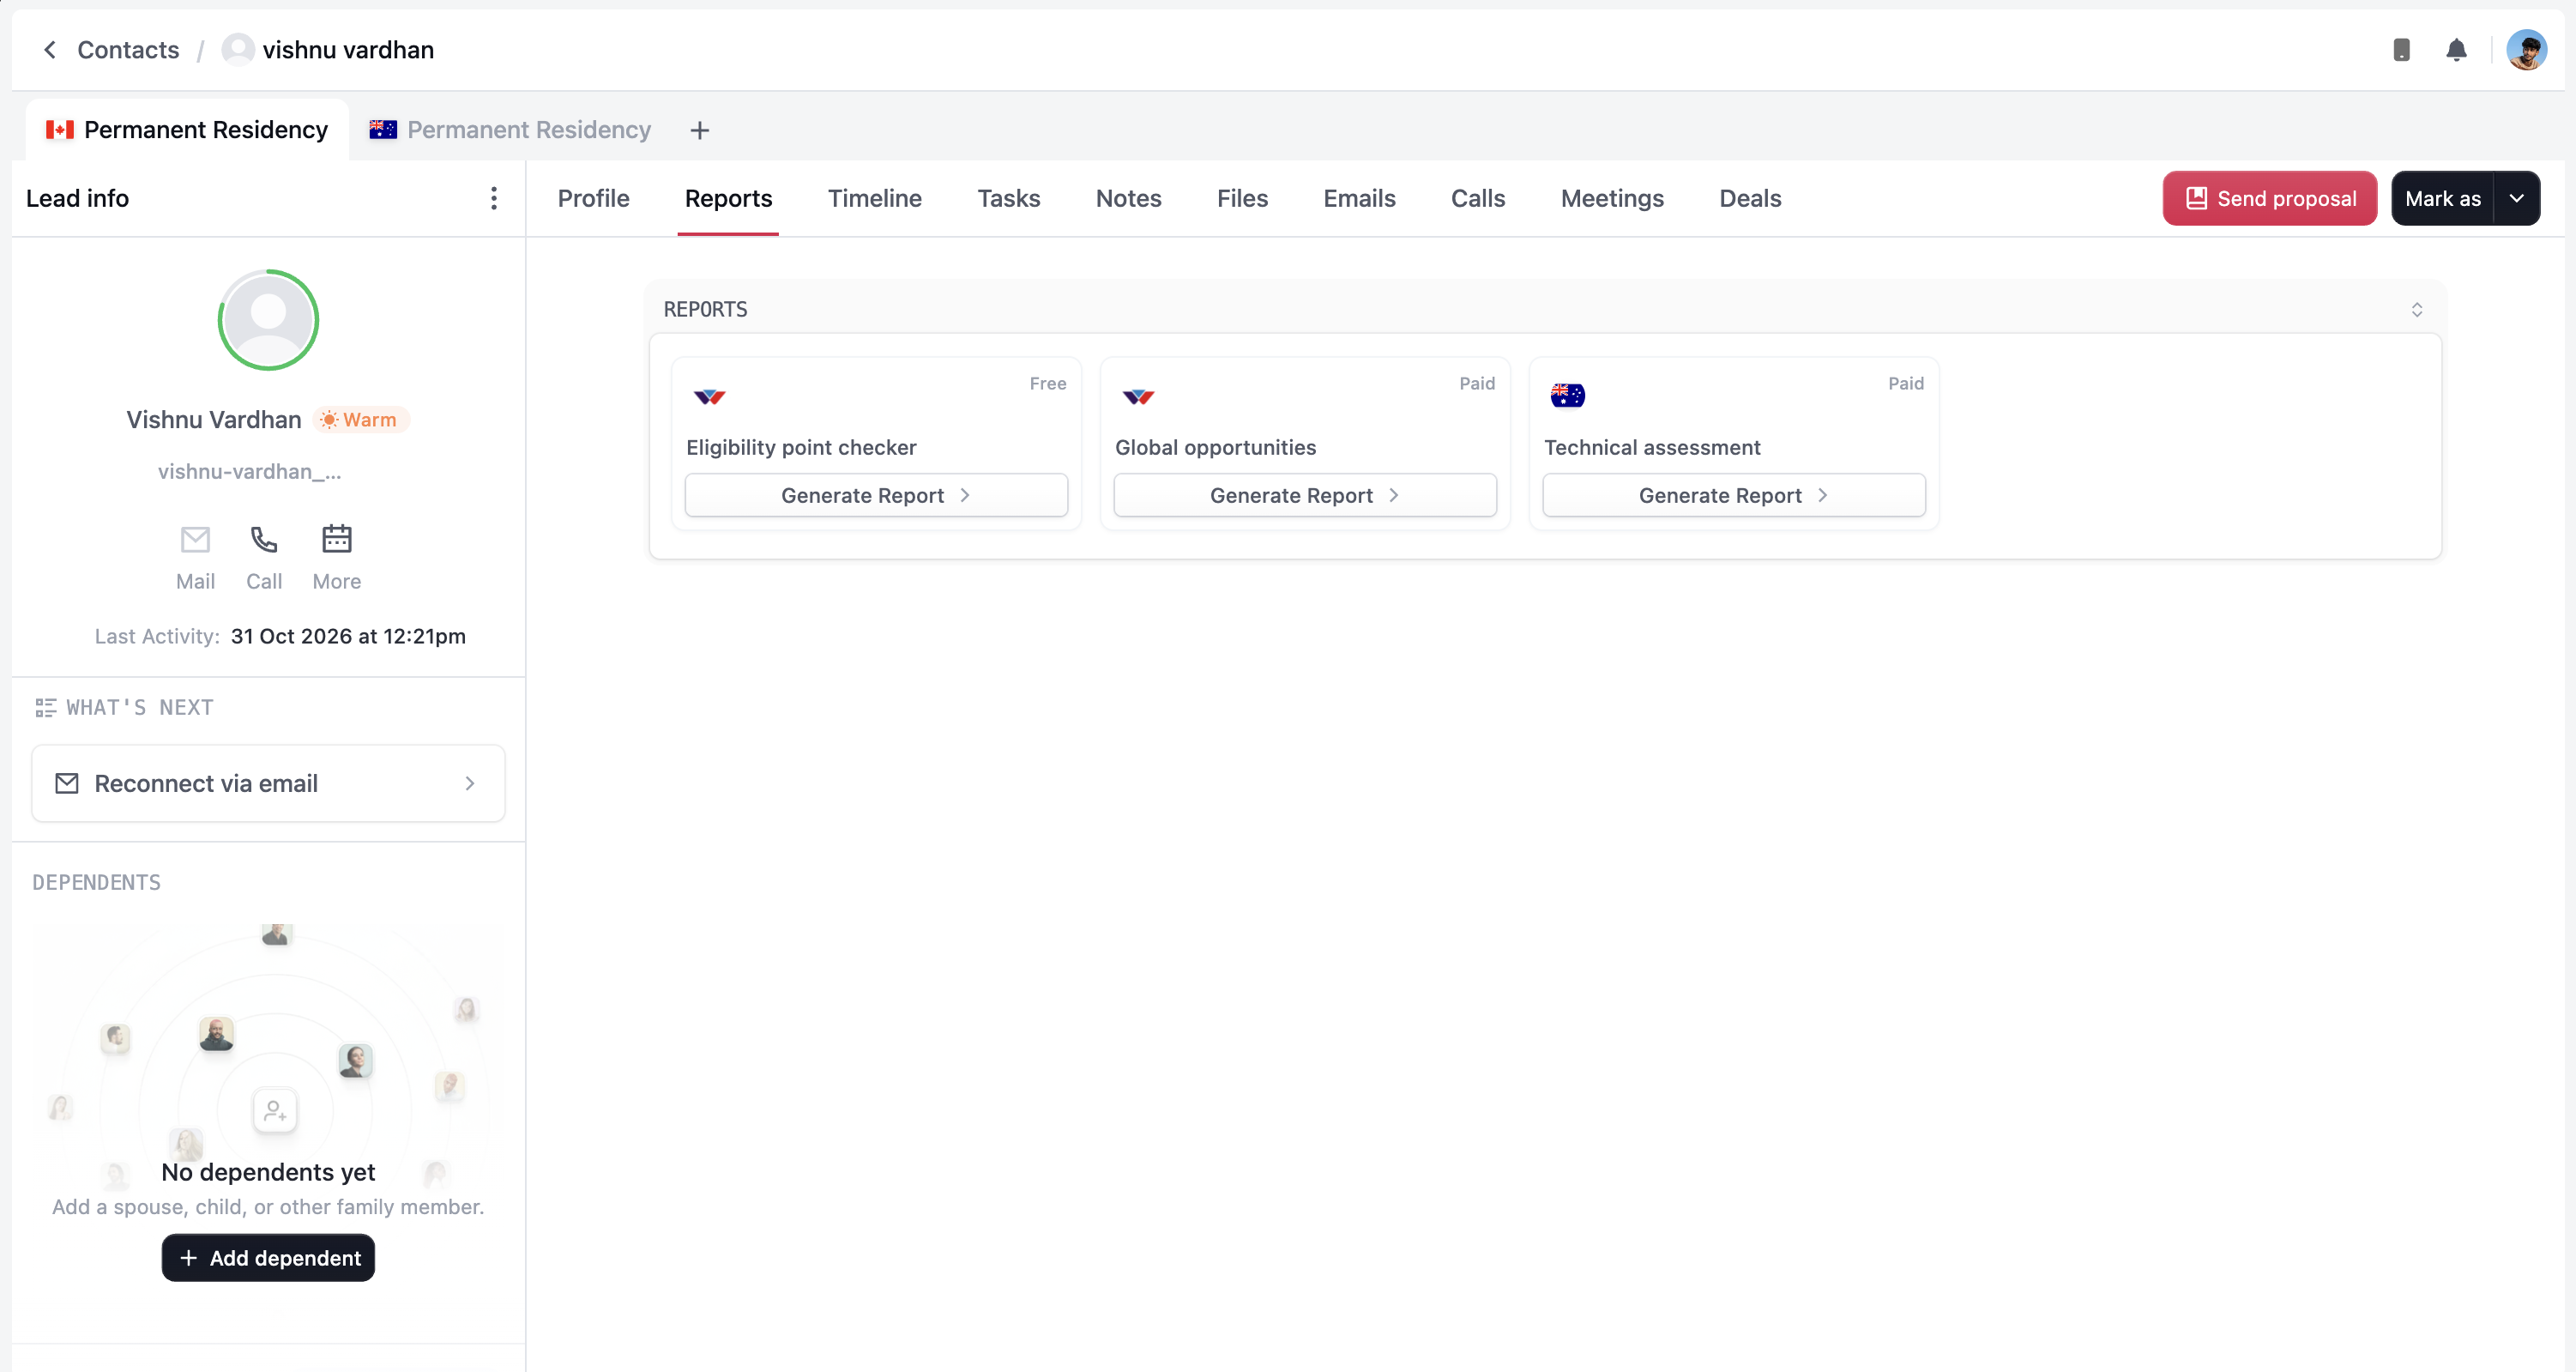Switch to Canada Permanent Residency tab
2576x1372 pixels.
[187, 130]
